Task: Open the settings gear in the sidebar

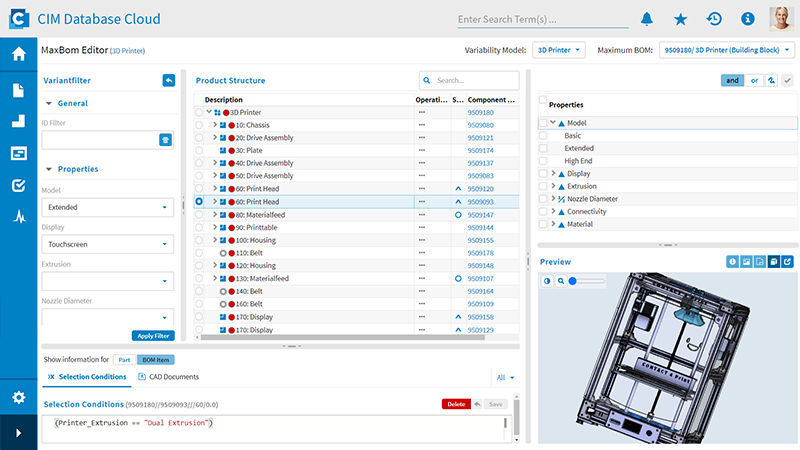Action: (18, 397)
